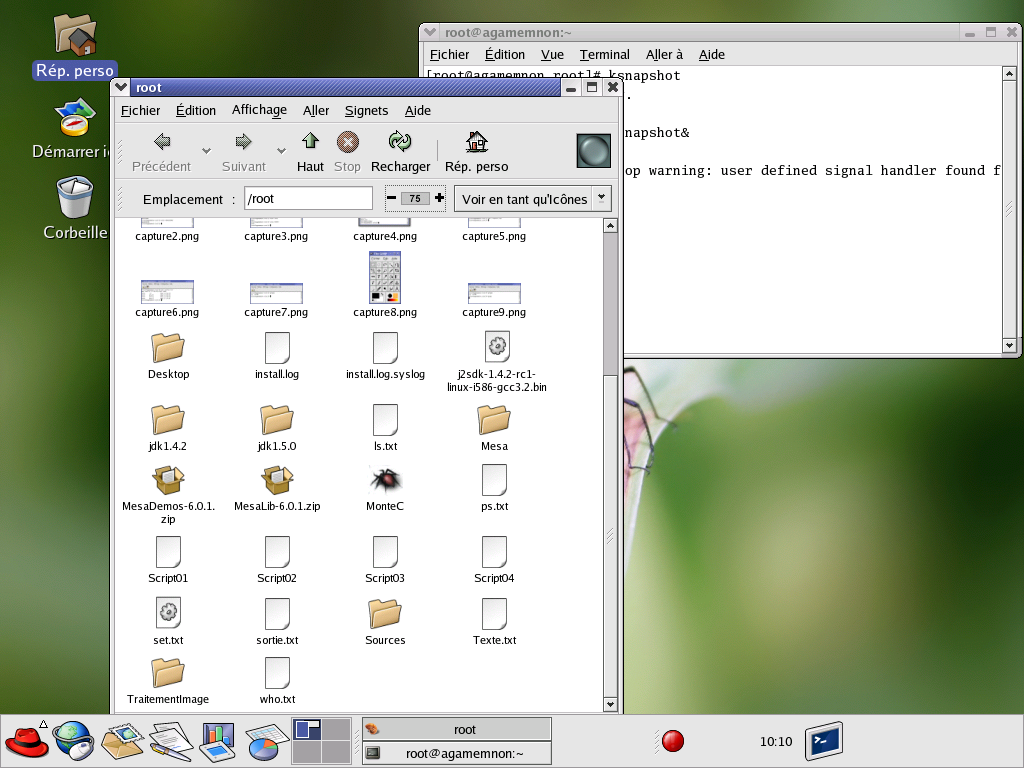The image size is (1024, 768).
Task: Switch to the second workspace in pager
Action: (x=336, y=730)
